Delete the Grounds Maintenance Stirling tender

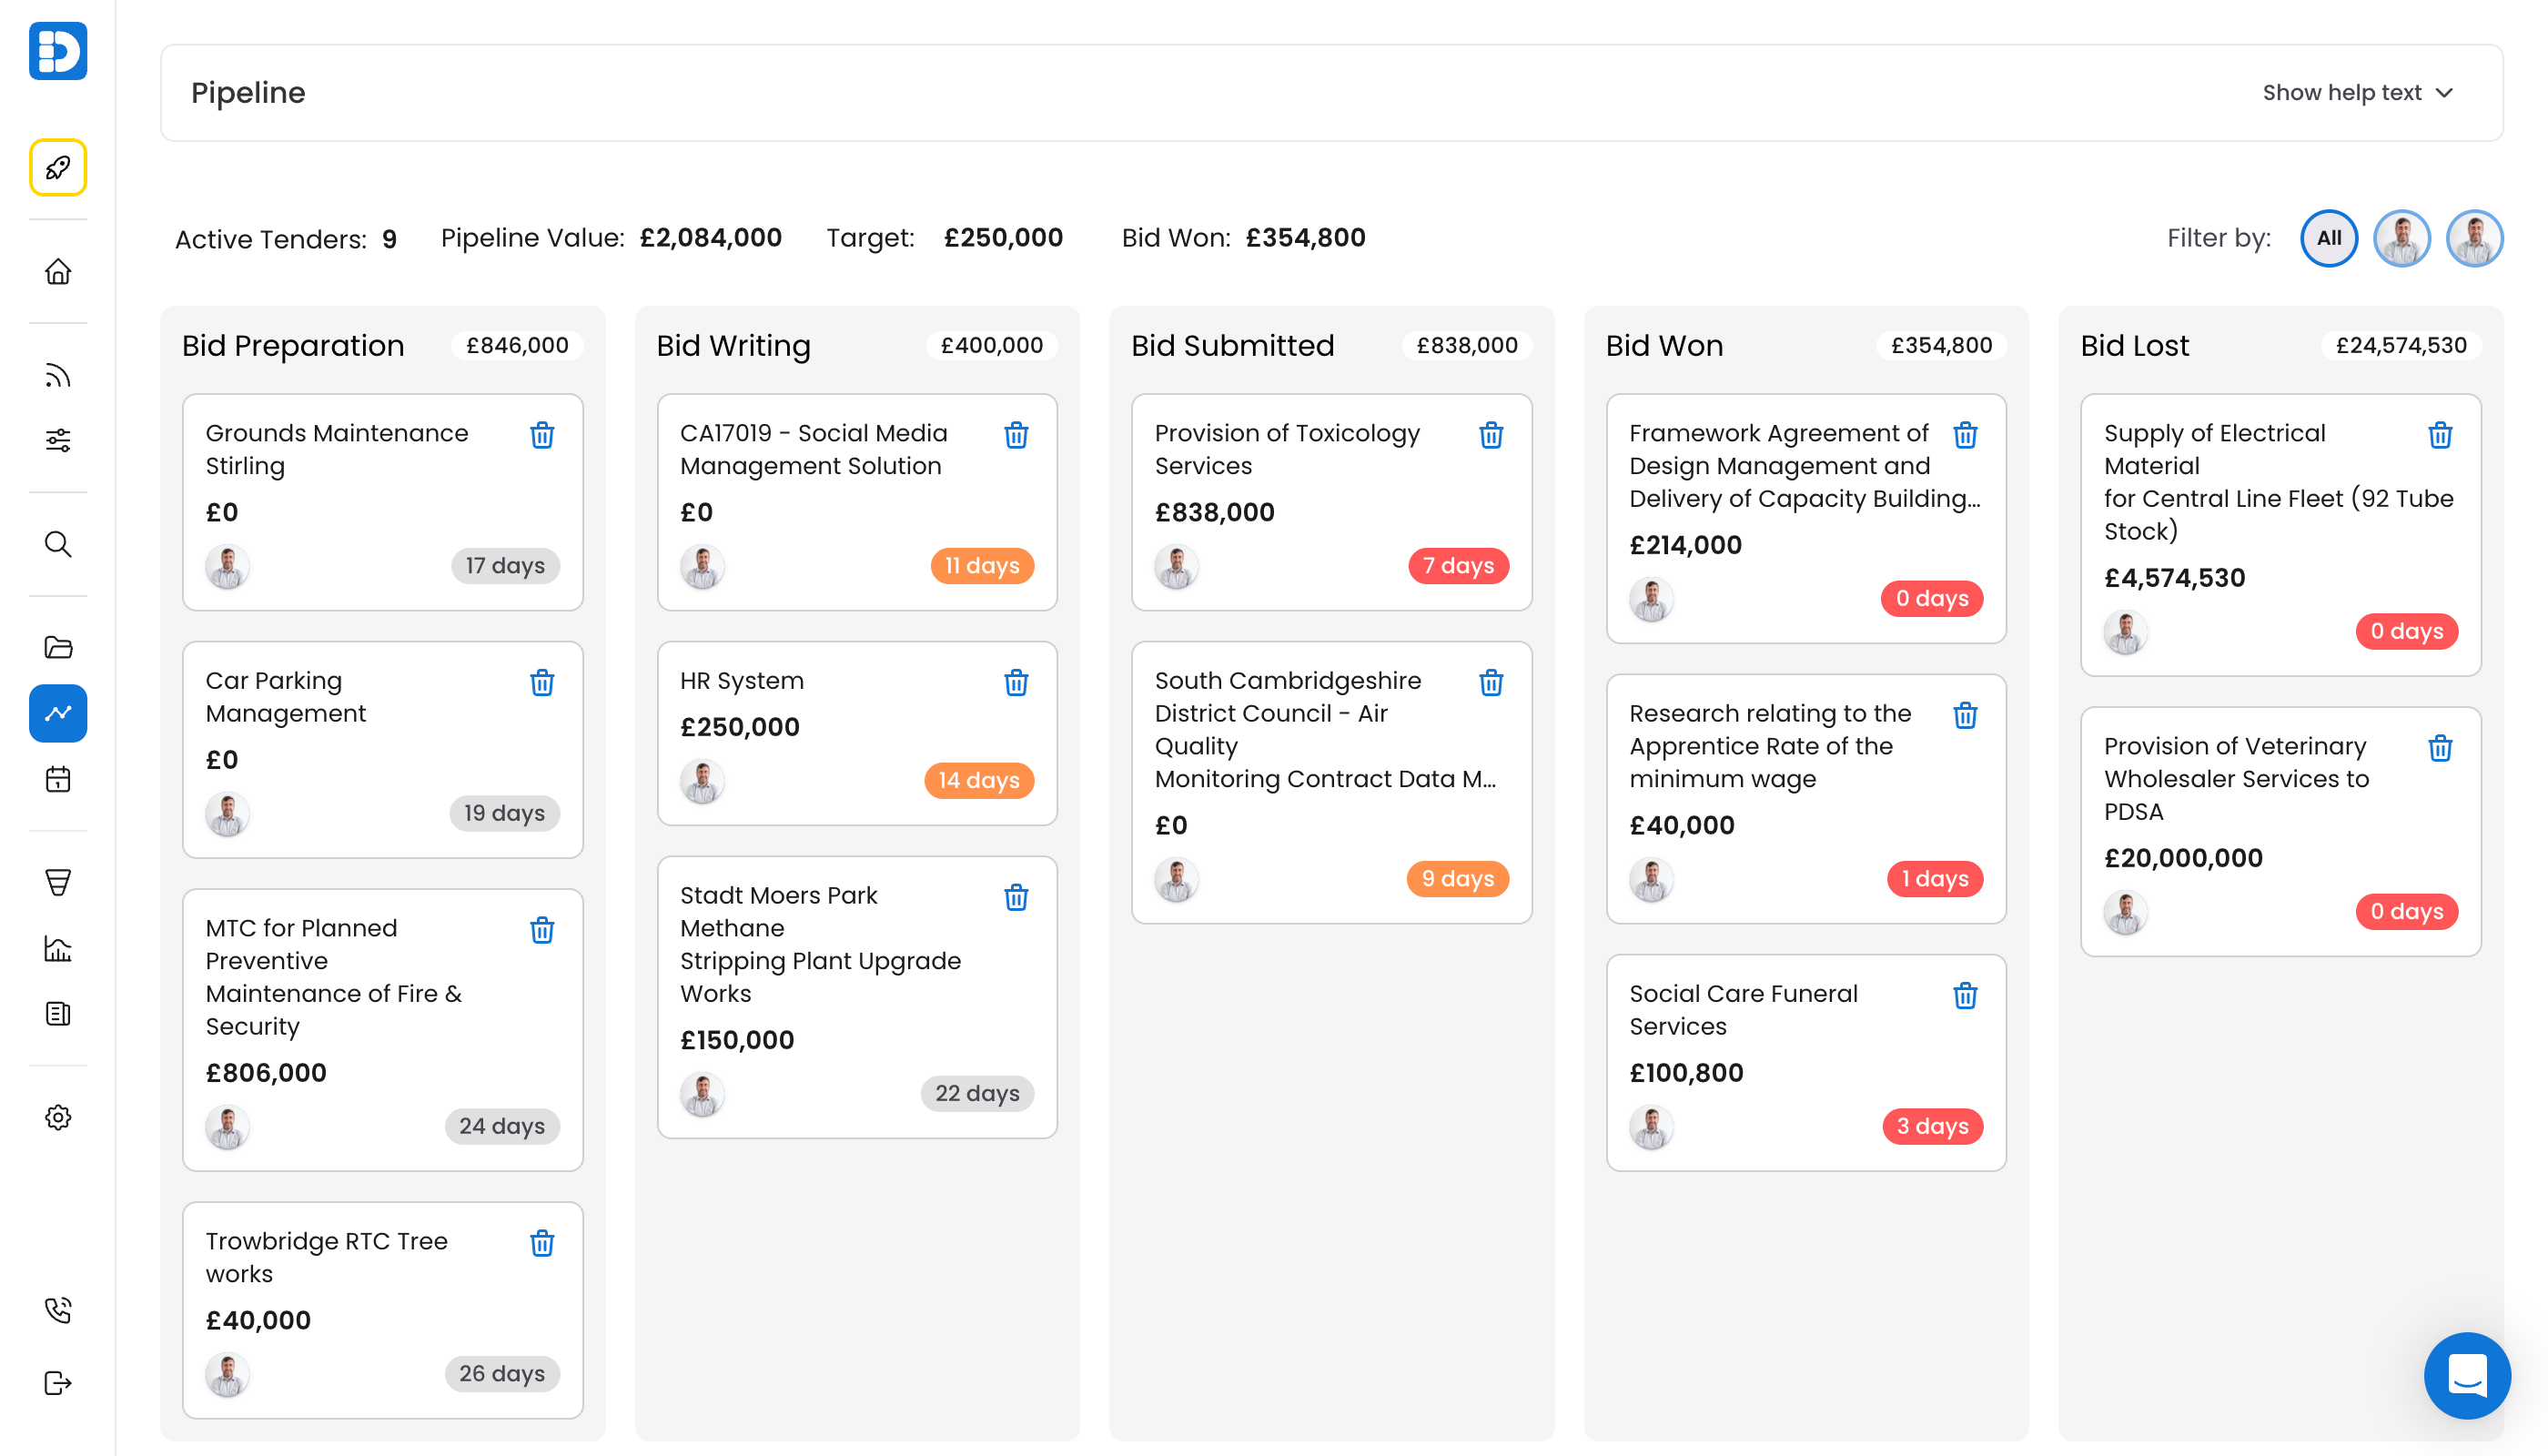pos(542,435)
